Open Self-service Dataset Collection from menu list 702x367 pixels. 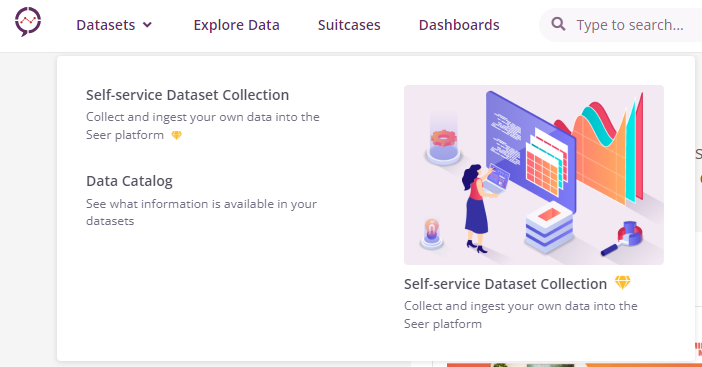coord(188,95)
